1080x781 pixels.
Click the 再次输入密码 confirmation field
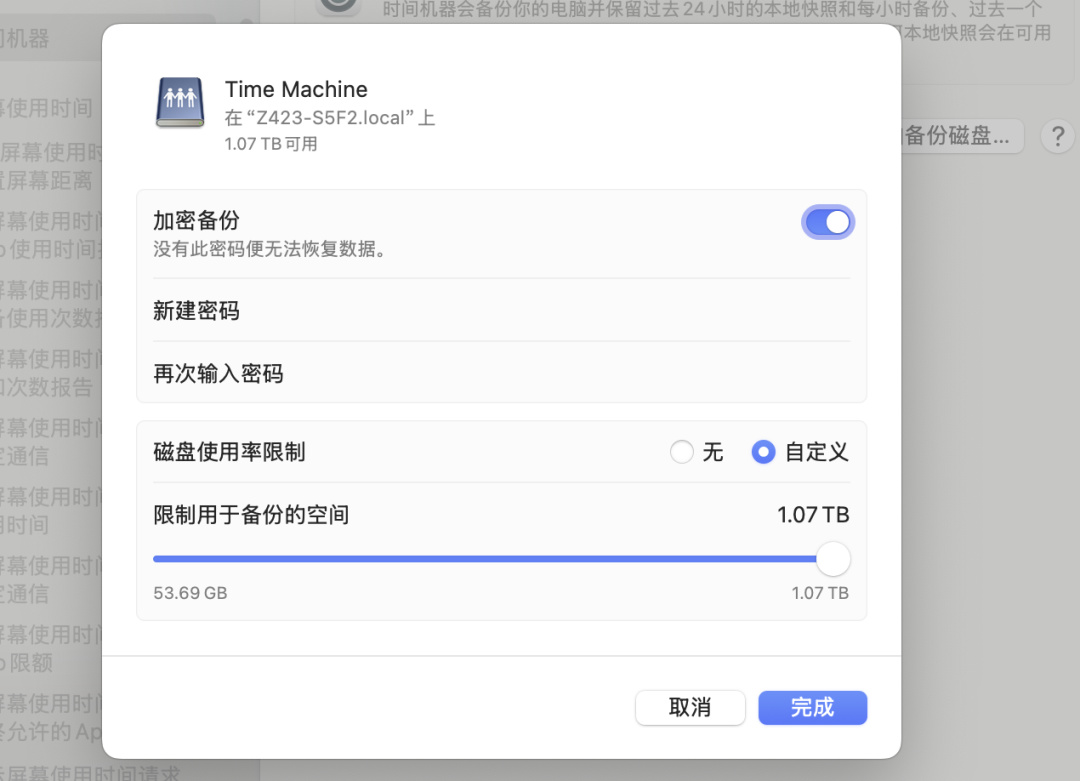[501, 373]
